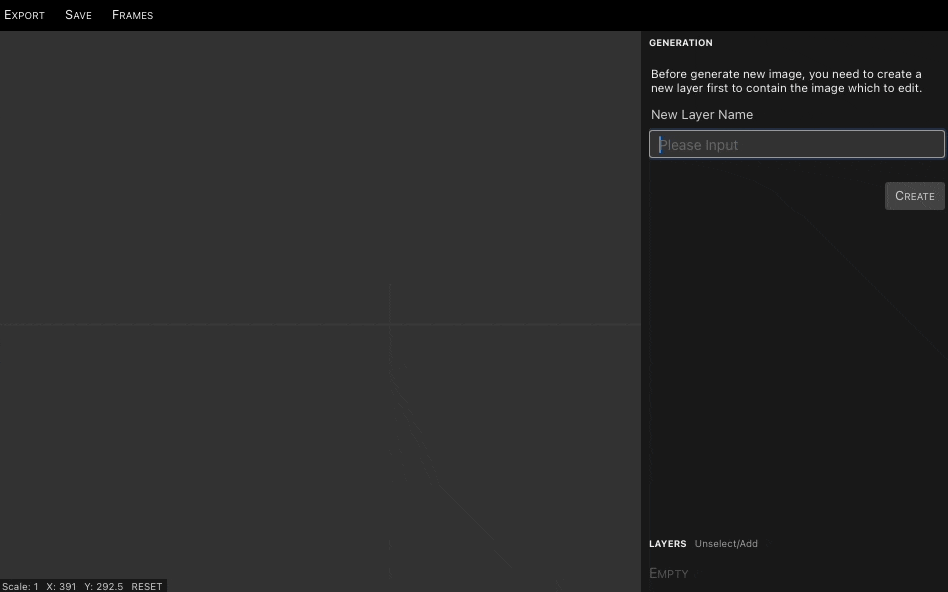This screenshot has width=948, height=592.
Task: Click the instruction text about creating a layer
Action: 786,81
